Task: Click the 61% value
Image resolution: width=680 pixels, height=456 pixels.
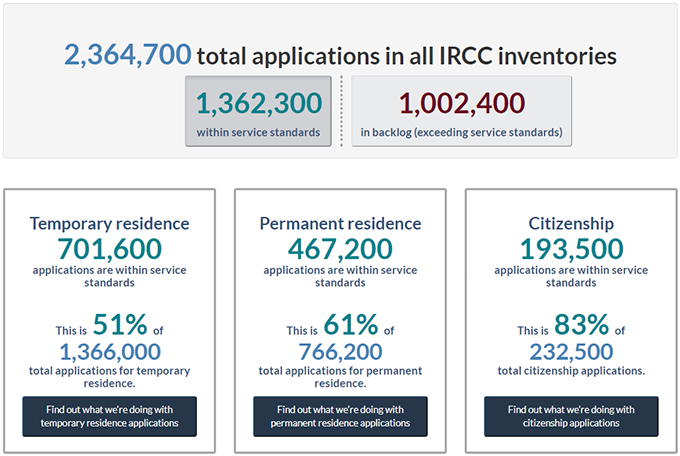Action: [x=351, y=325]
